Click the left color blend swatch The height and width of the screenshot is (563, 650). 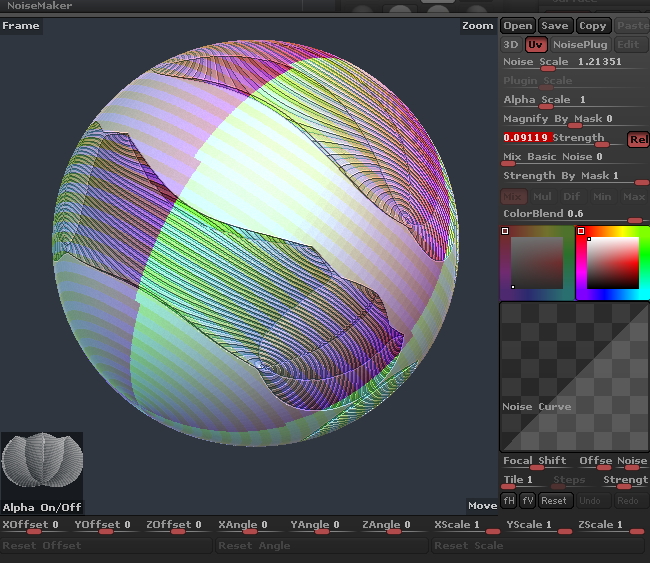(x=537, y=262)
